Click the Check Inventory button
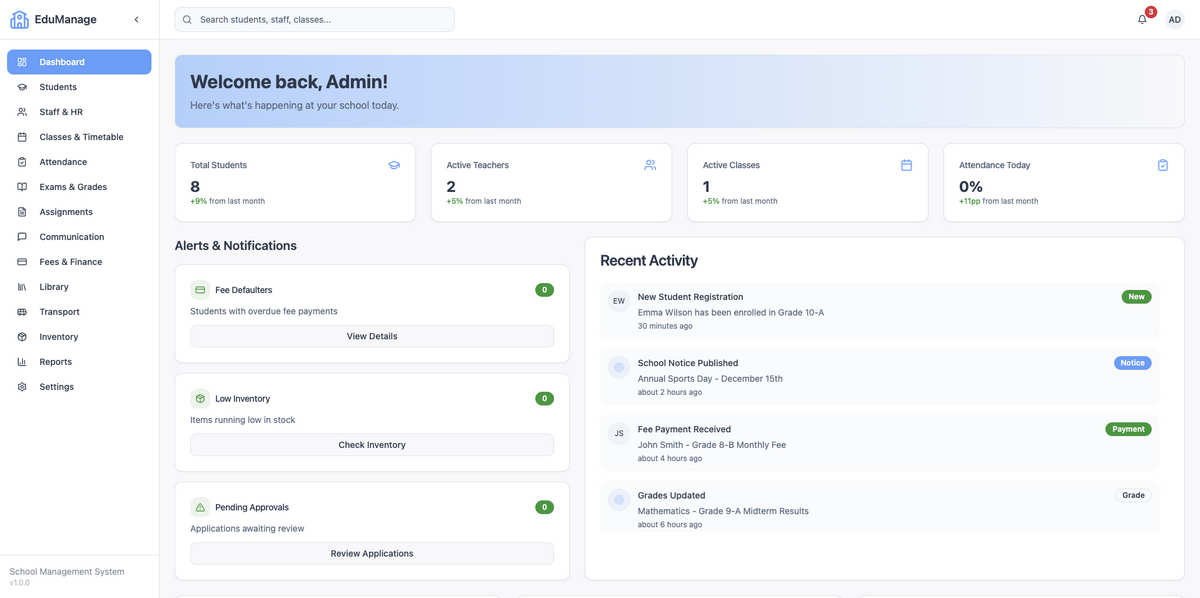 pos(372,445)
